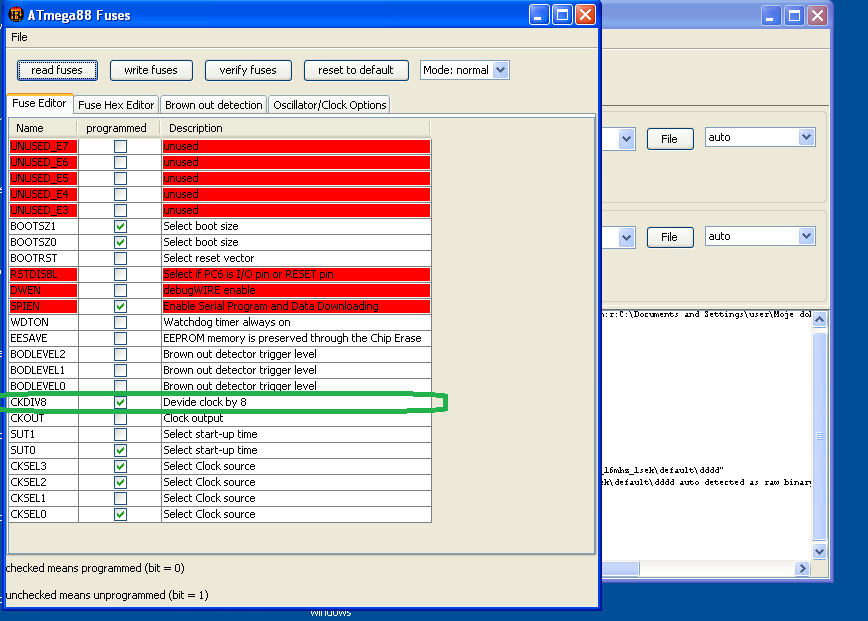This screenshot has height=621, width=868.
Task: Minimize the ATmega88 Fuses window
Action: click(x=539, y=15)
